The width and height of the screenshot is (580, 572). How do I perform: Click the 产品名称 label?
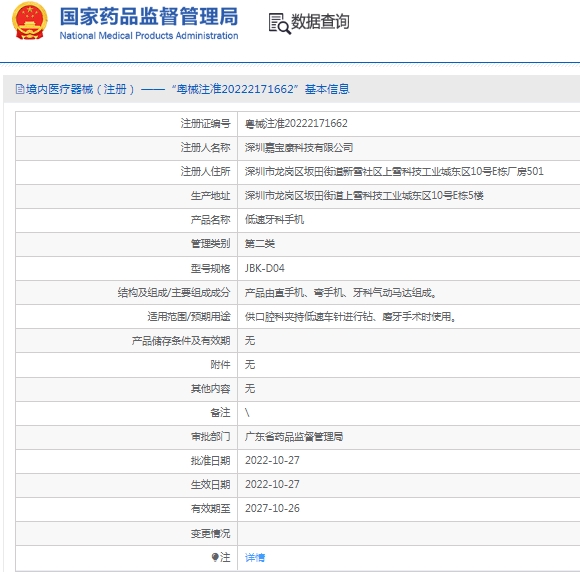click(x=210, y=220)
